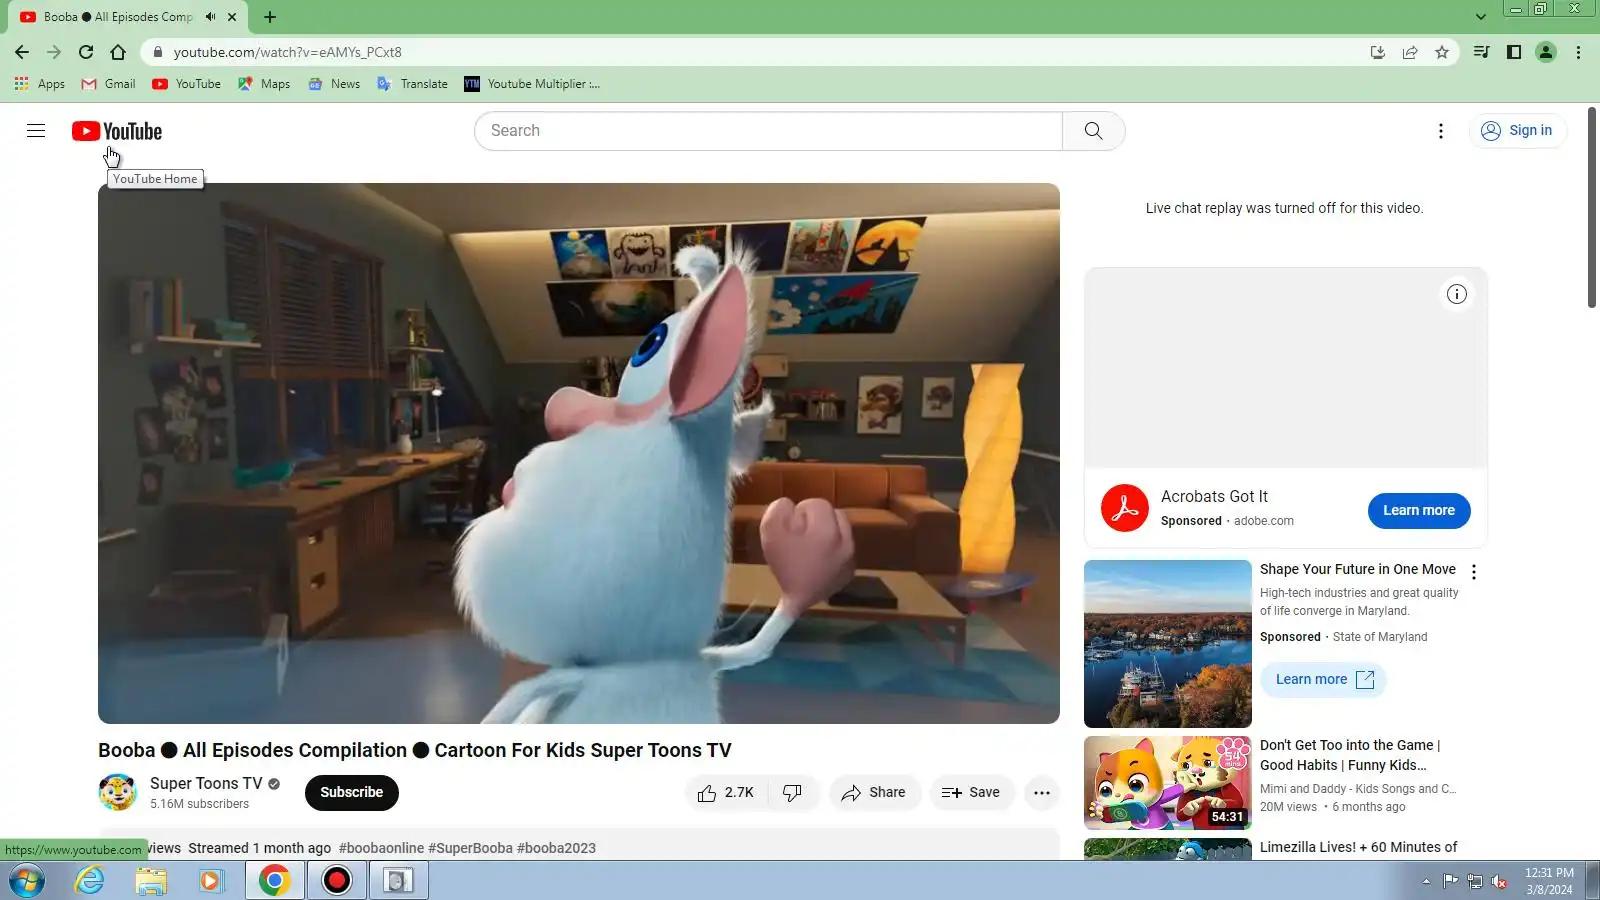Open the Maps bookmark
This screenshot has height=900, width=1600.
click(x=264, y=84)
